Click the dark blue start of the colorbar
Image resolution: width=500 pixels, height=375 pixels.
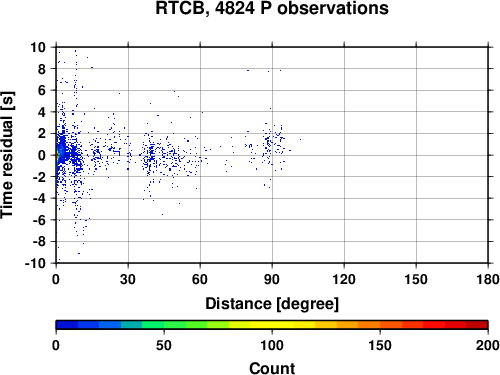[67, 325]
